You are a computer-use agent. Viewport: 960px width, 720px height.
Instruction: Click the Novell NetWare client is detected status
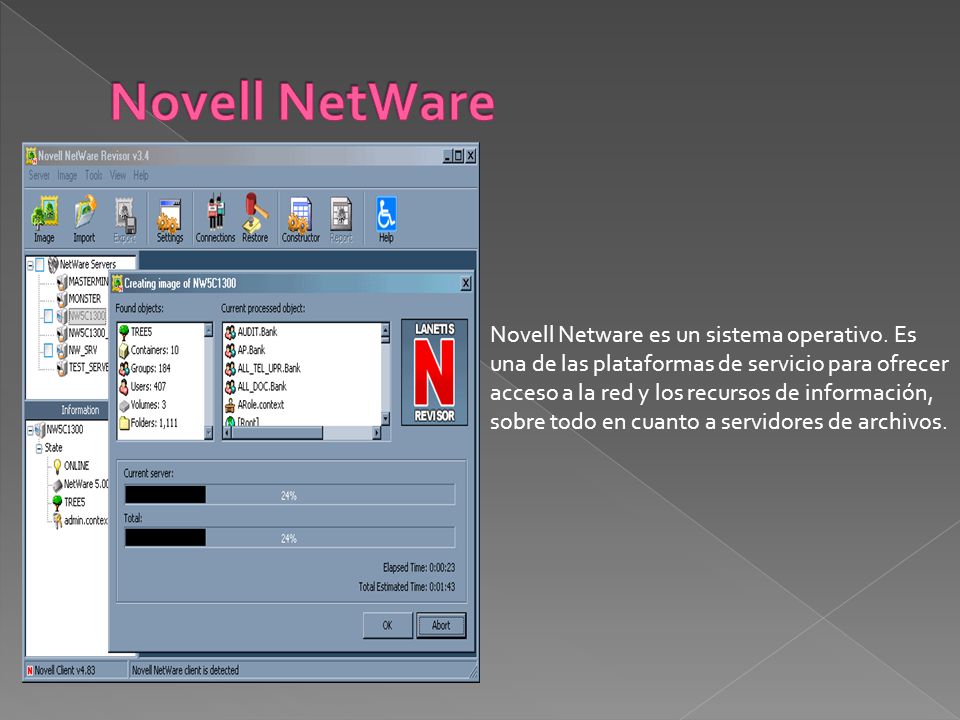(186, 670)
